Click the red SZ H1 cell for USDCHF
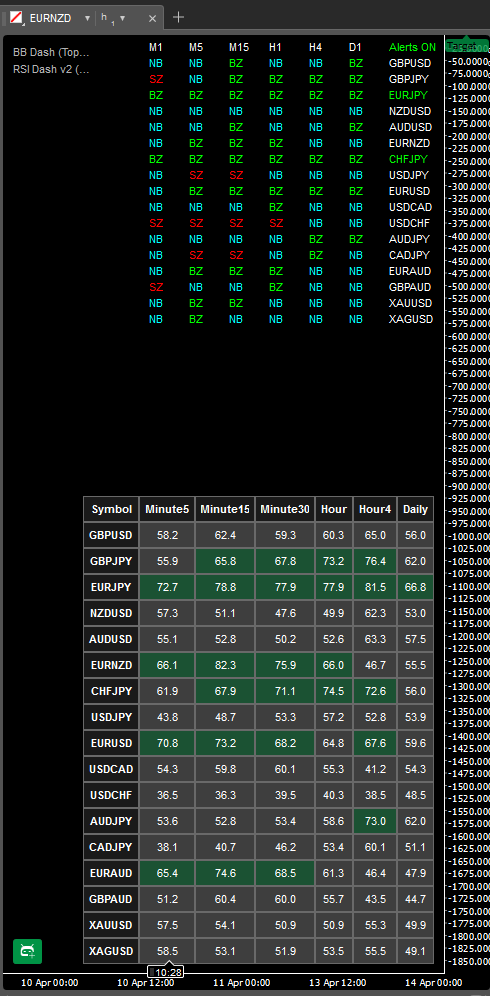 click(x=276, y=224)
